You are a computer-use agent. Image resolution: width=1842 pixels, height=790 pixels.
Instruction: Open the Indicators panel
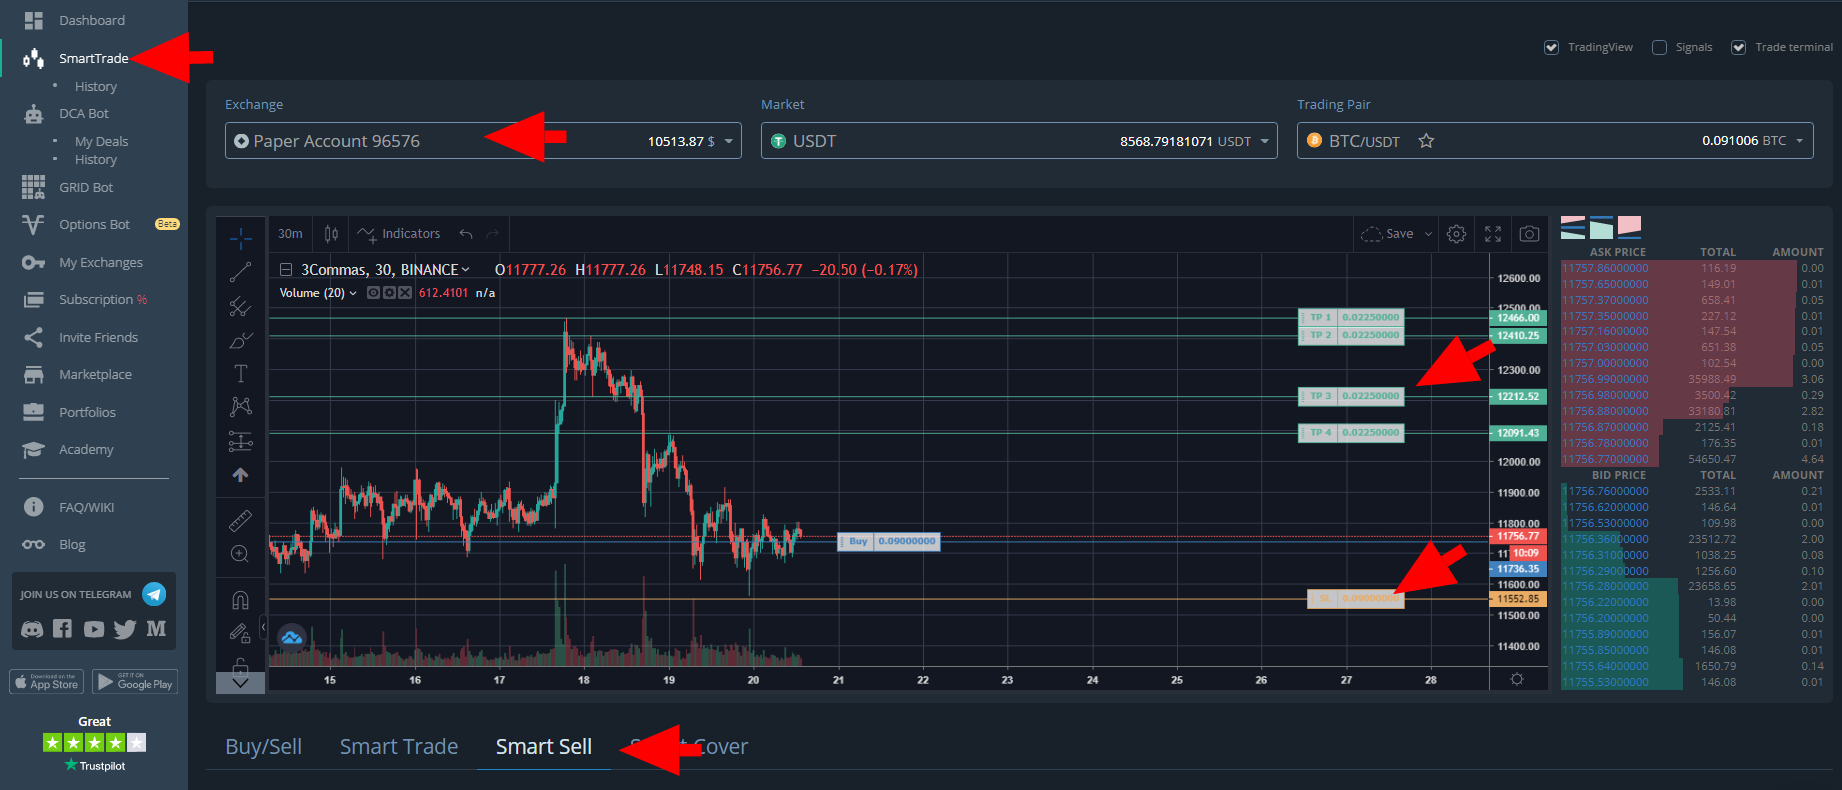point(399,234)
